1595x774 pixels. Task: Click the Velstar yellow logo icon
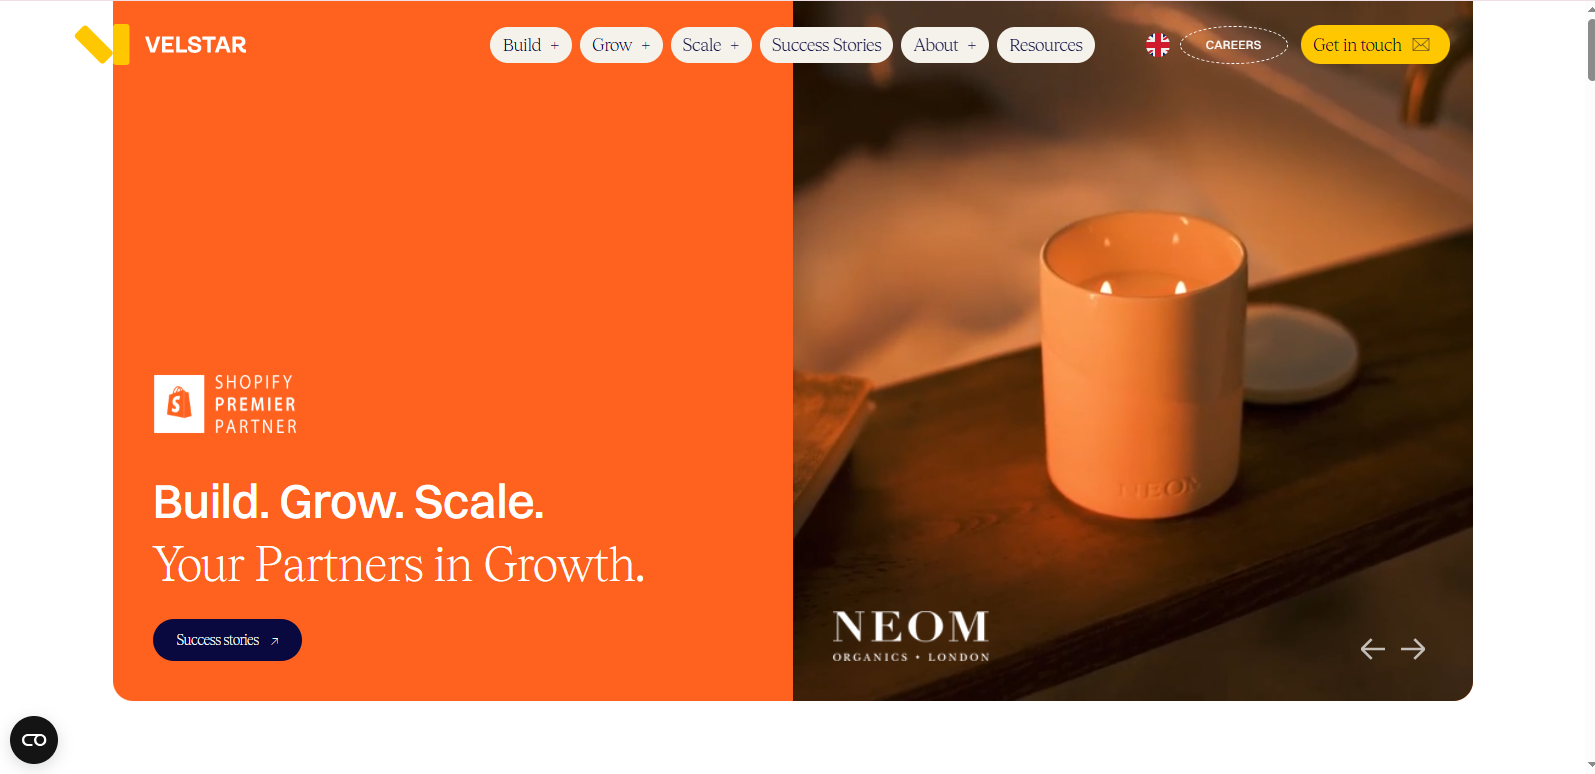(x=102, y=44)
